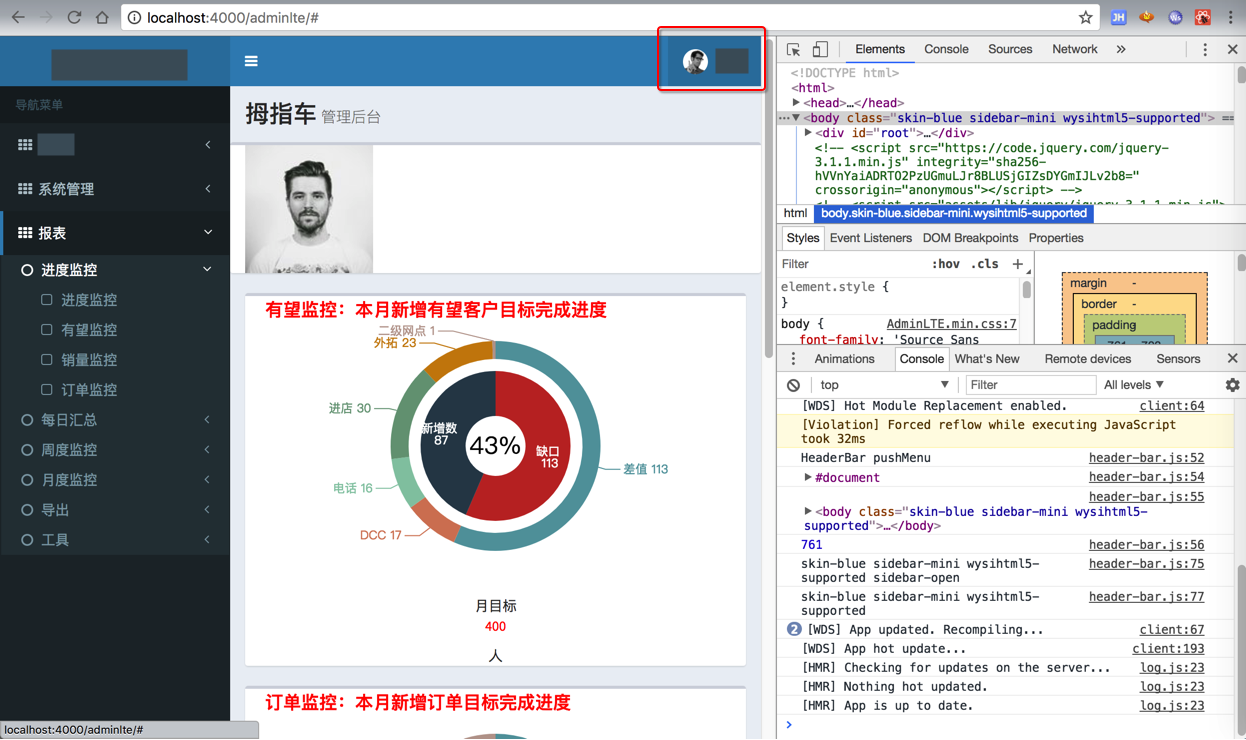Screen dimensions: 1246x740
Task: Click the browser forward arrow
Action: tap(46, 17)
